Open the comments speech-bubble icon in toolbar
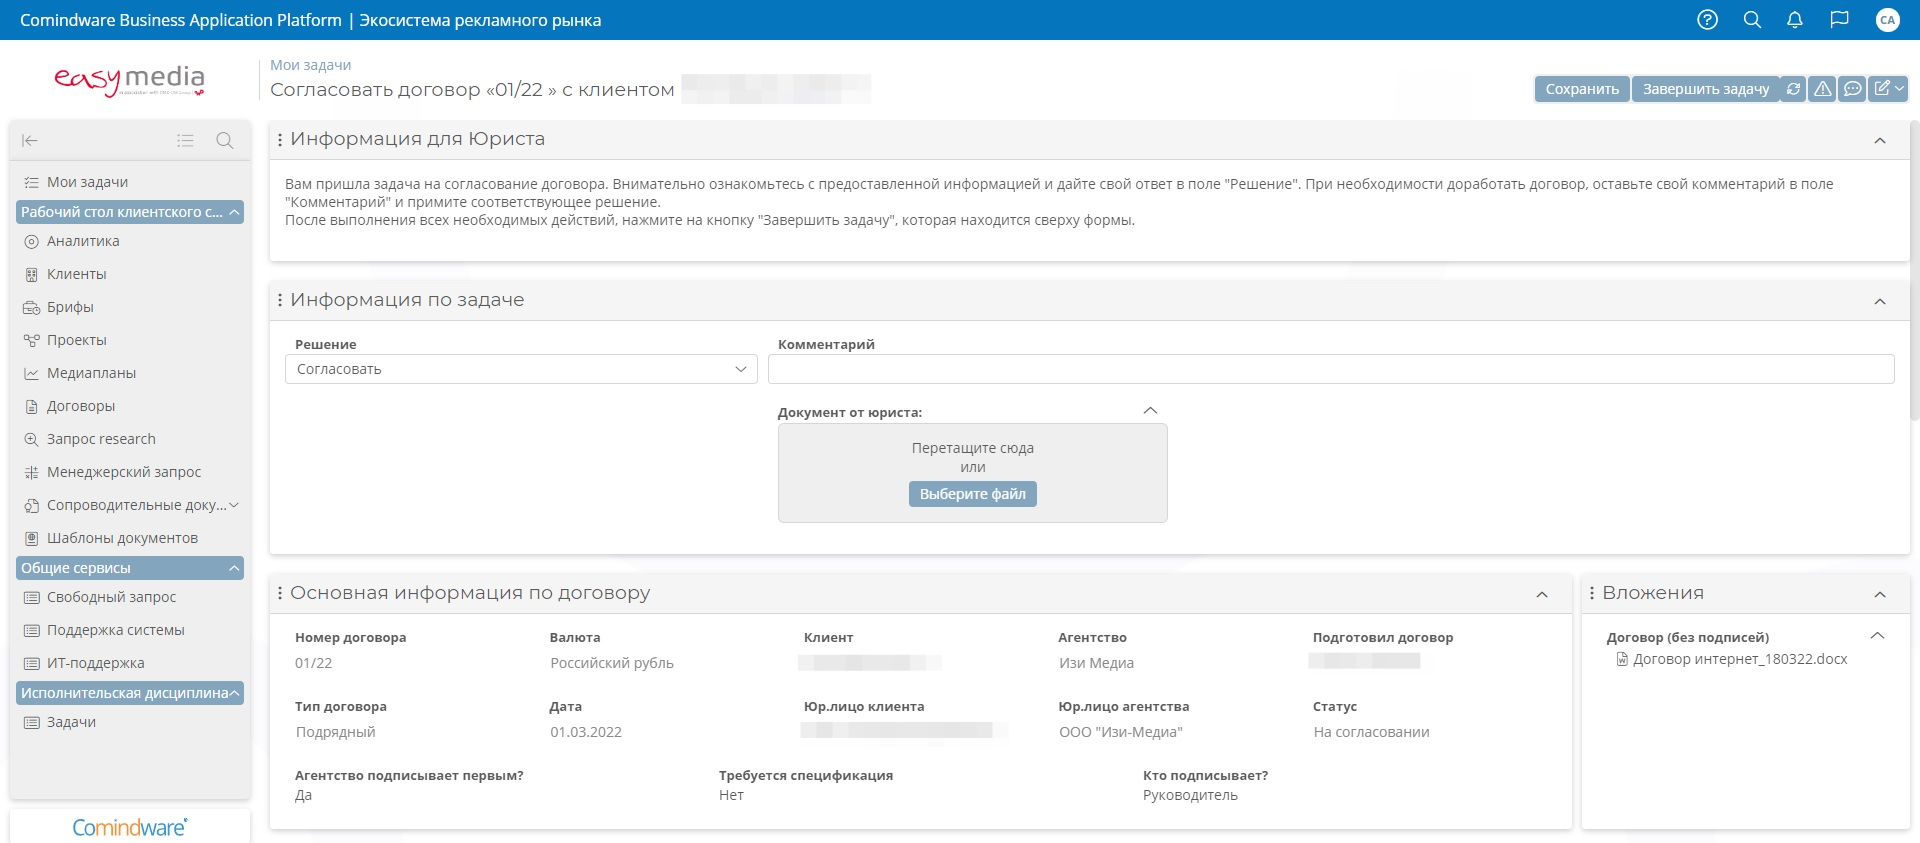Image resolution: width=1920 pixels, height=843 pixels. point(1852,89)
